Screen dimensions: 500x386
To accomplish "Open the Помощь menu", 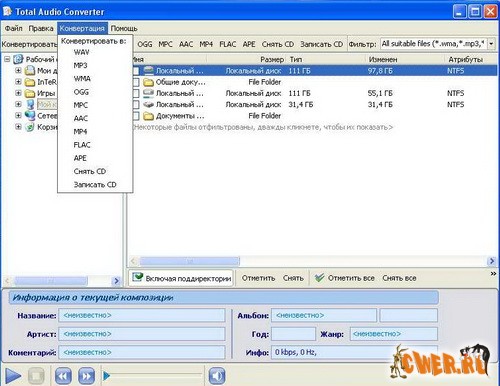I will pyautogui.click(x=124, y=28).
